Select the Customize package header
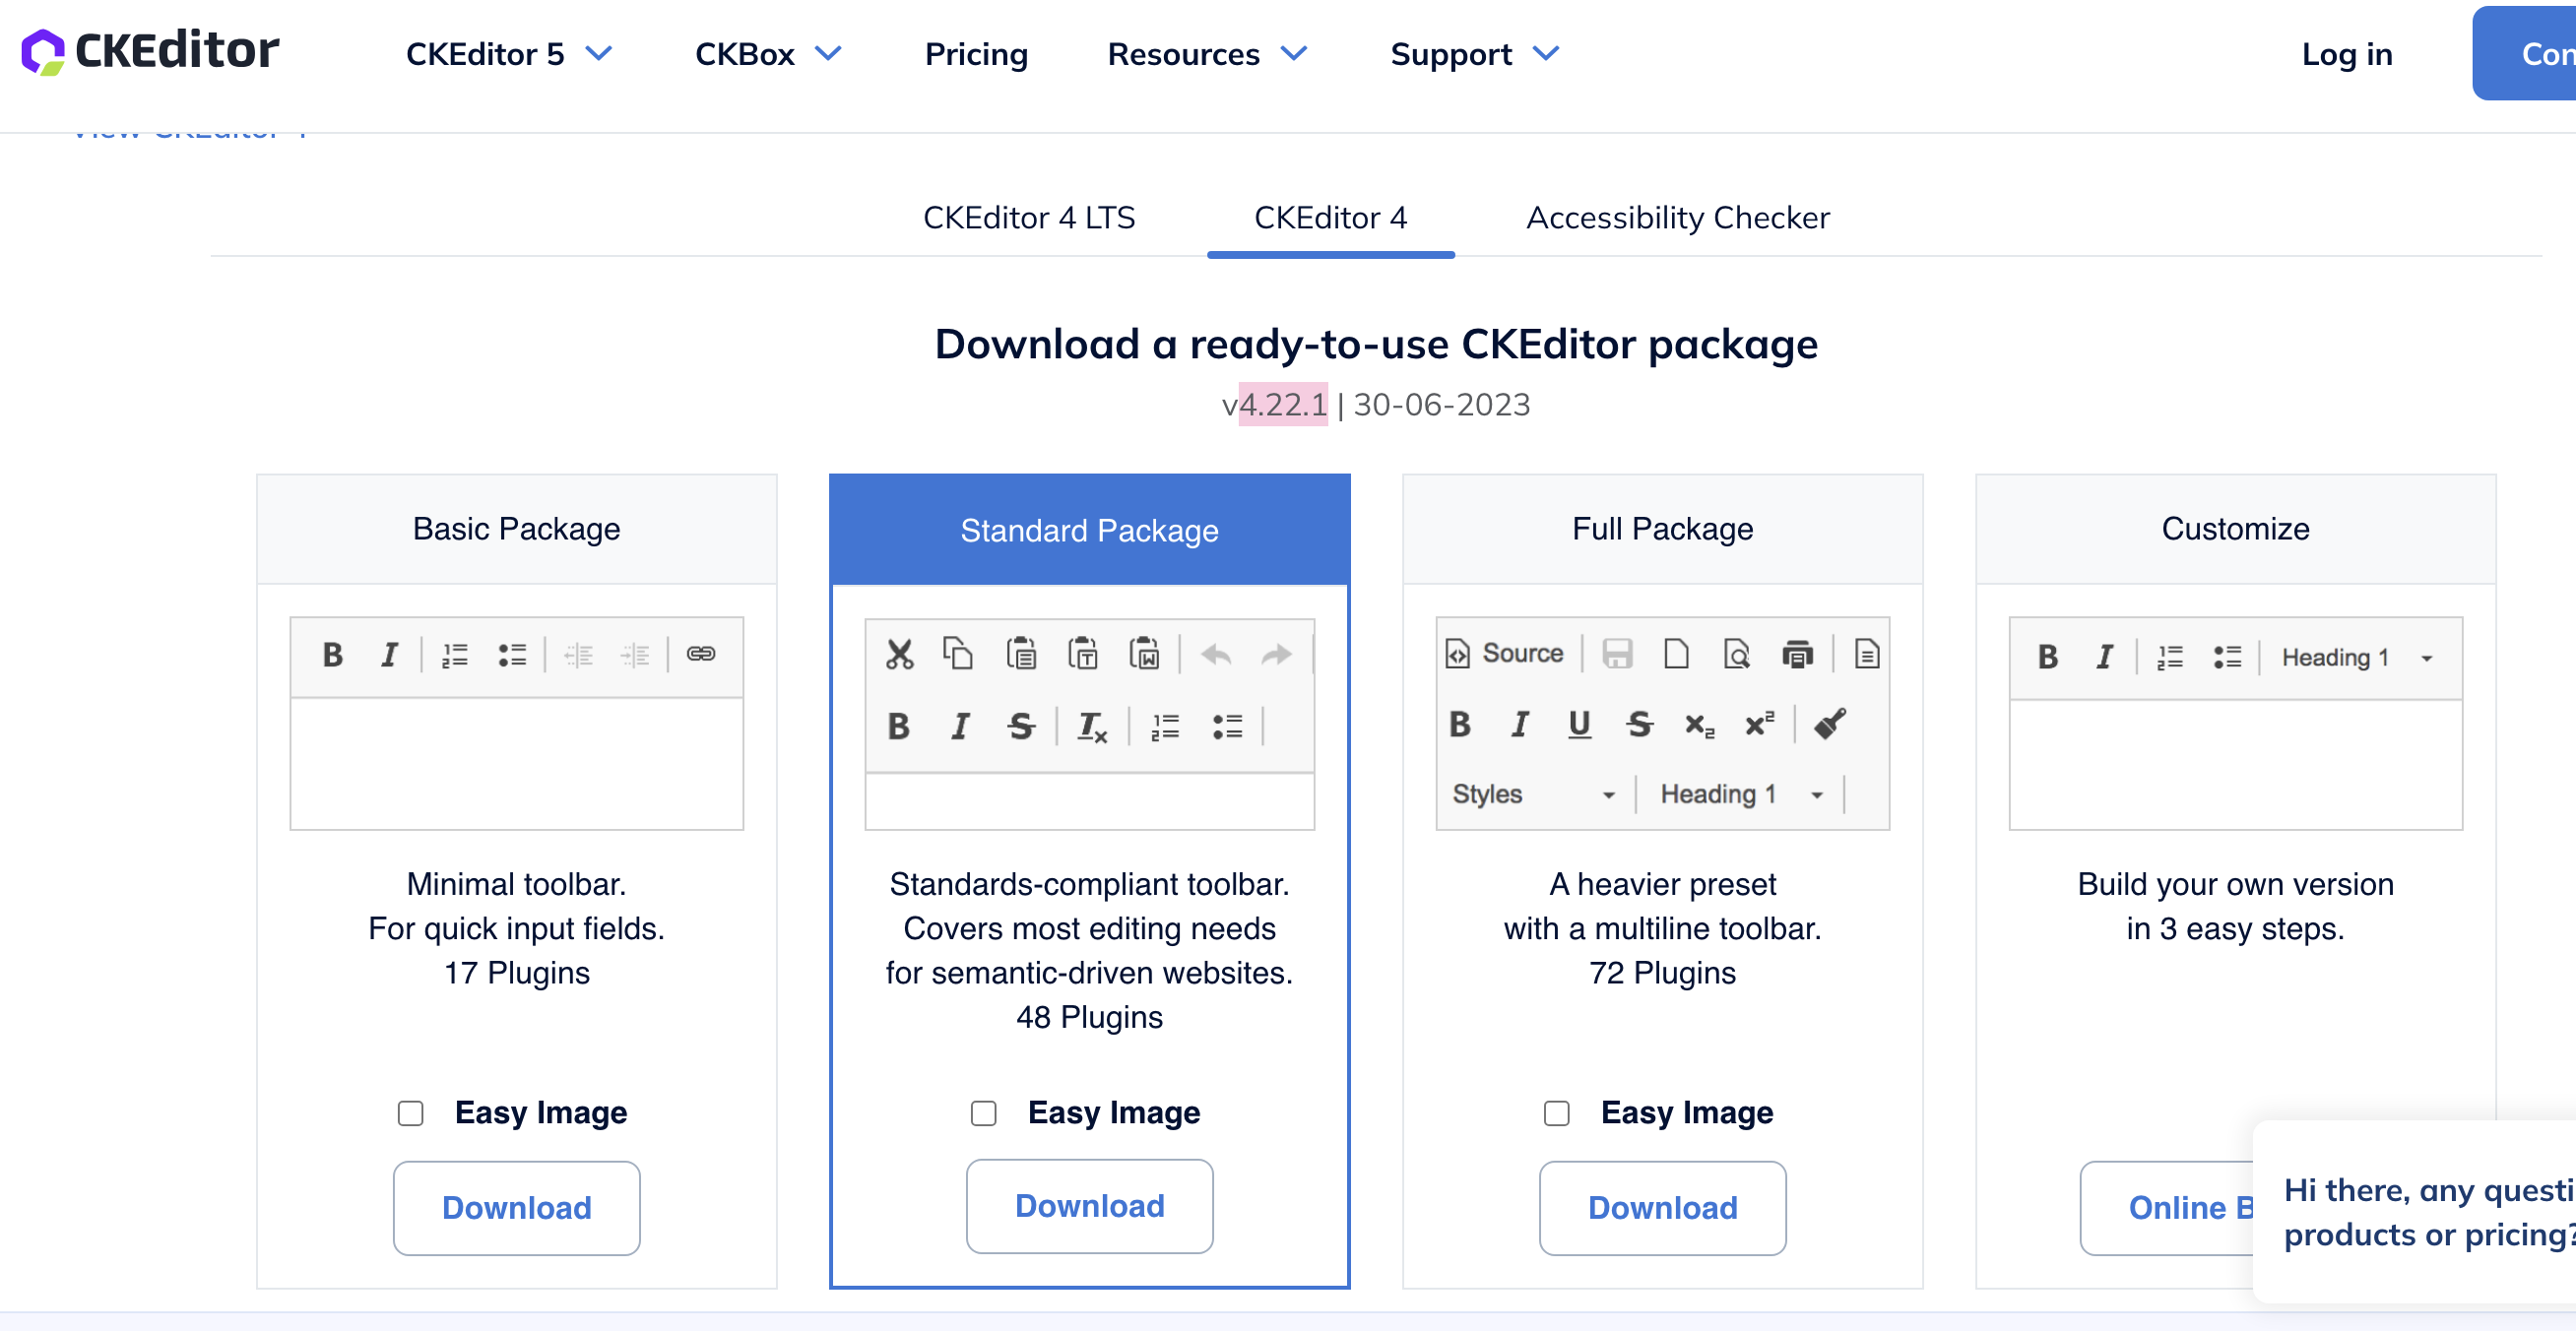This screenshot has height=1331, width=2576. 2235,529
